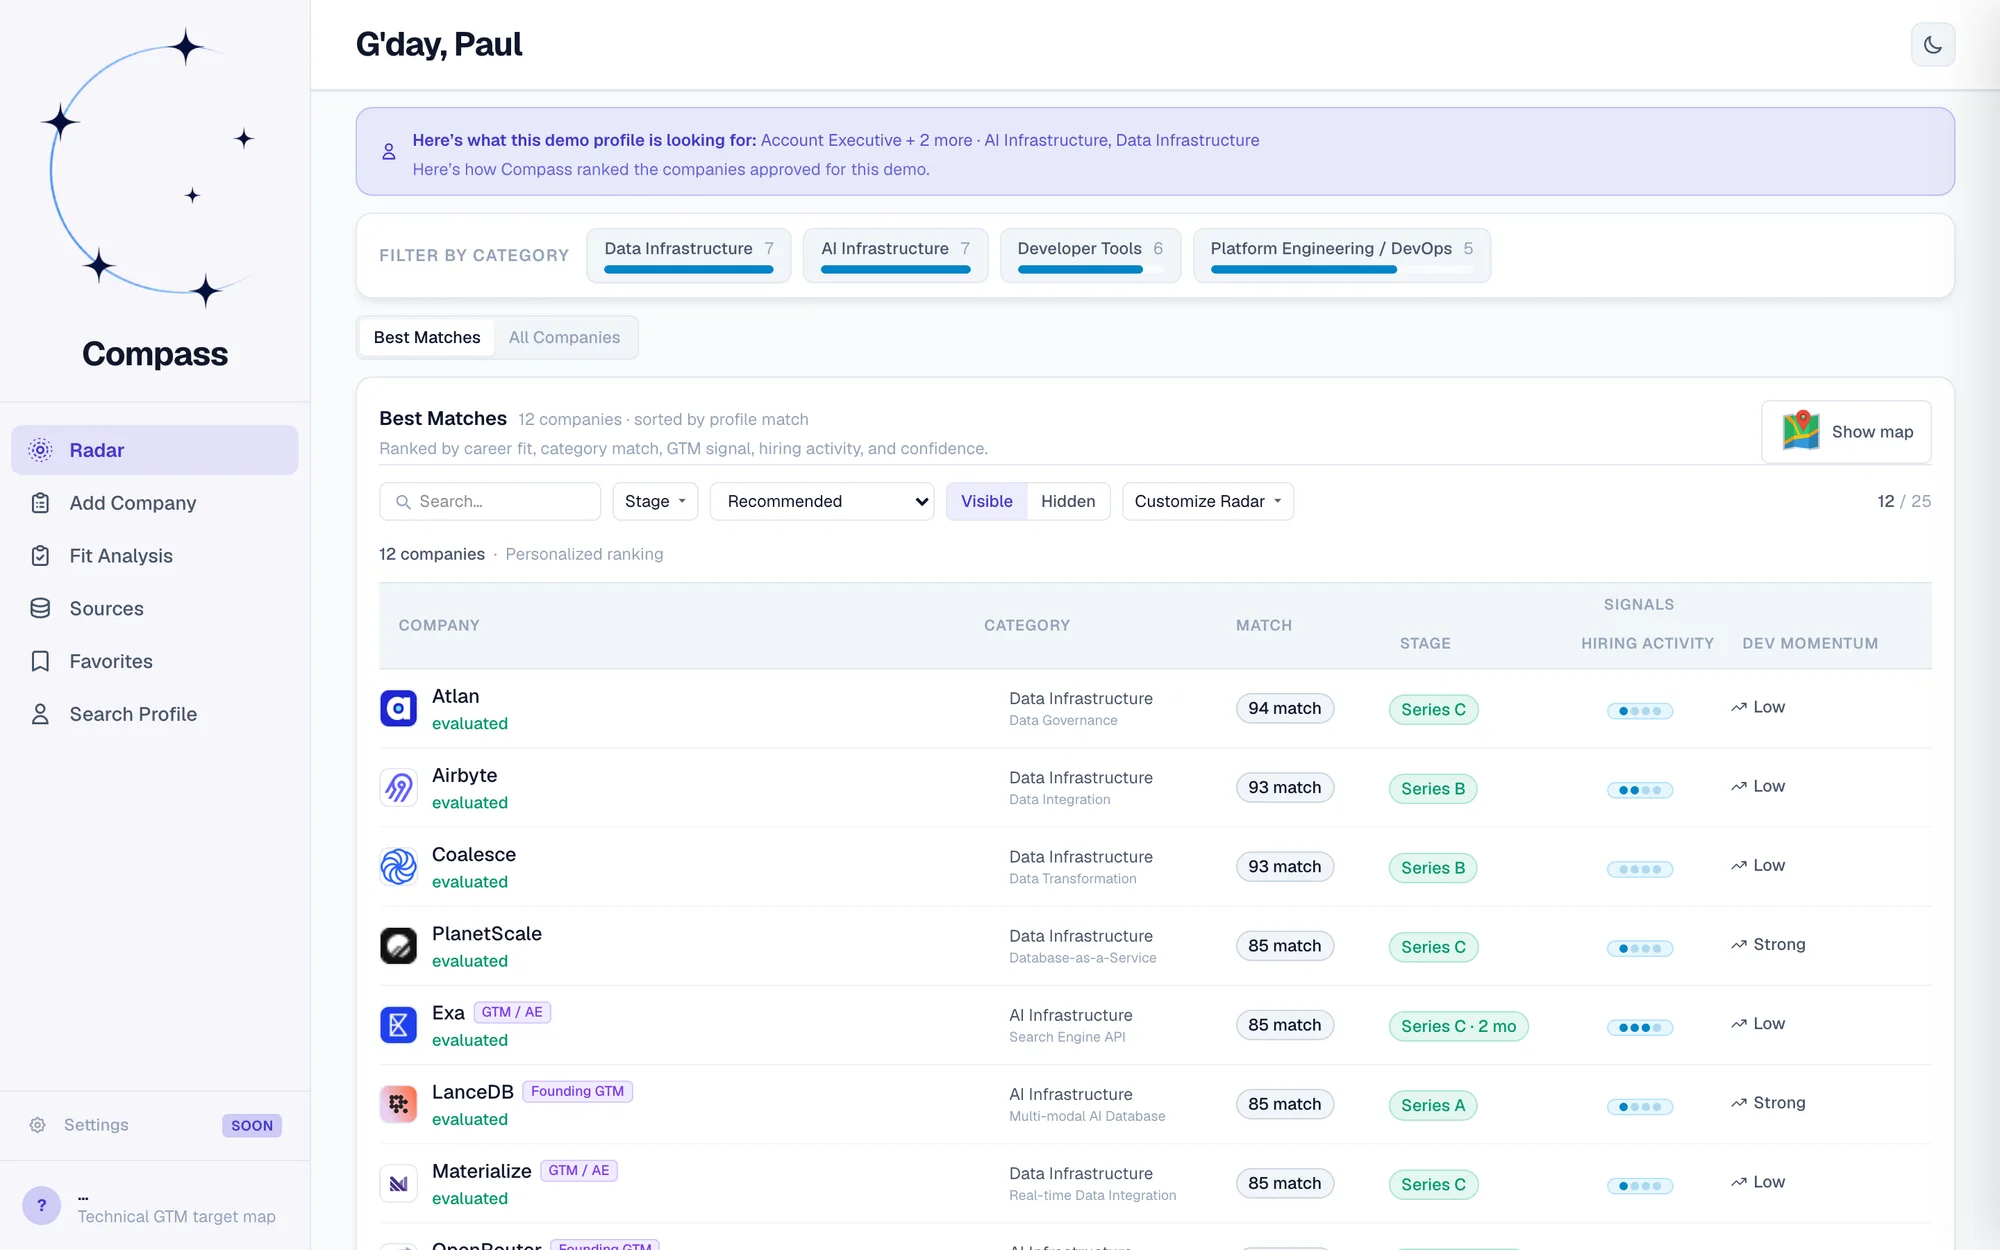Click the Exa company logo
This screenshot has height=1250, width=2000.
398,1025
